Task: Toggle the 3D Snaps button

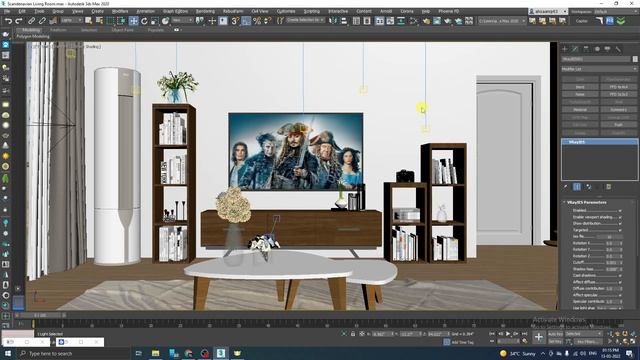Action: pos(236,20)
